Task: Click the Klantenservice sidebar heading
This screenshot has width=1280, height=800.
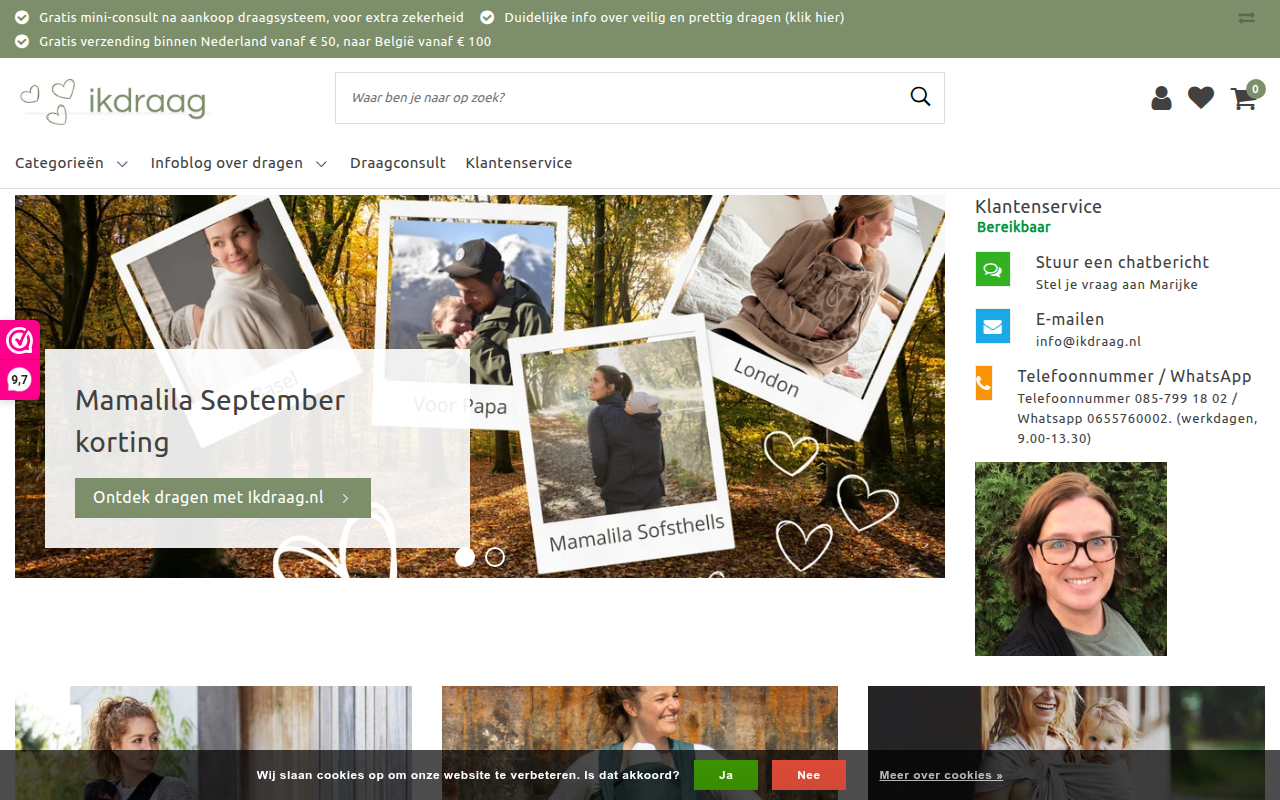Action: (x=1038, y=207)
